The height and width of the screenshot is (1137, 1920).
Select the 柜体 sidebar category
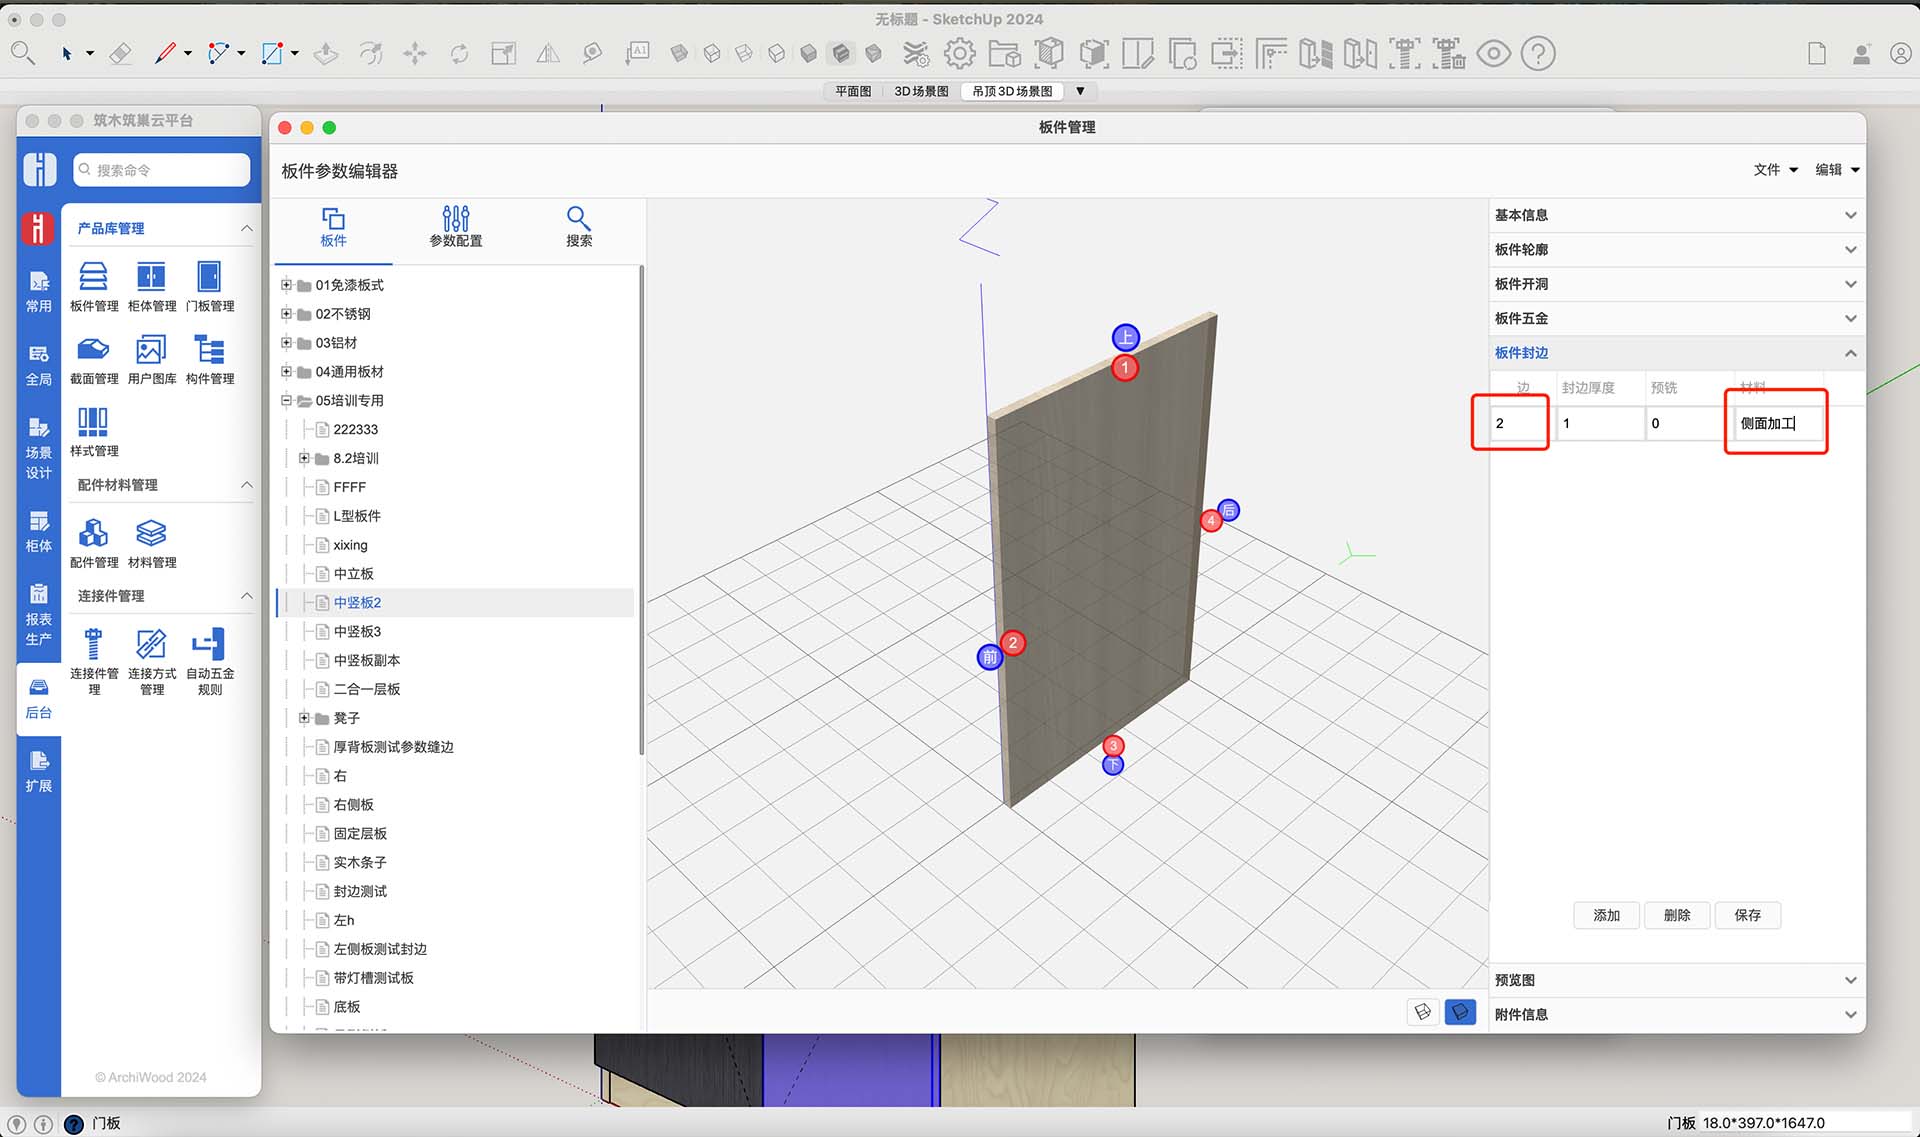(39, 532)
